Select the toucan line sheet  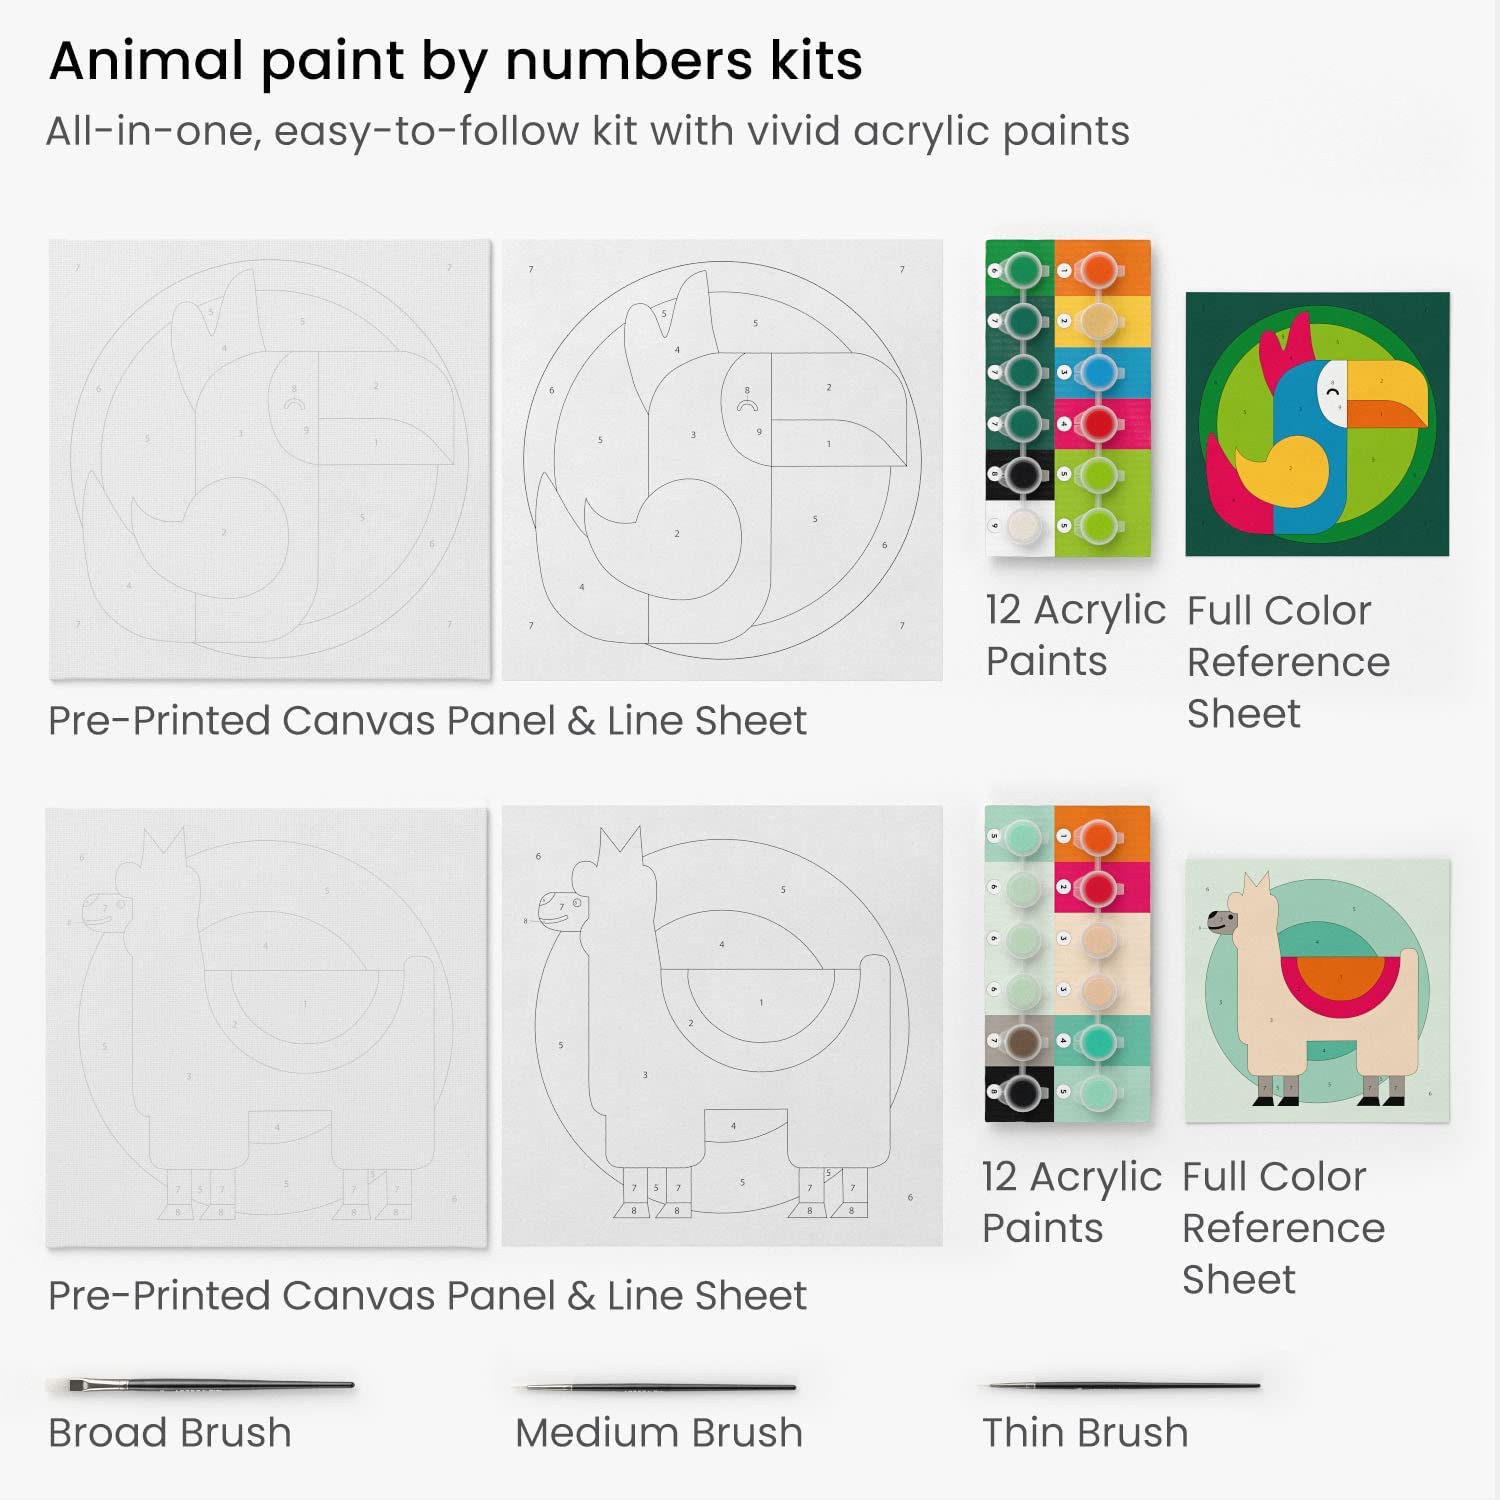722,460
